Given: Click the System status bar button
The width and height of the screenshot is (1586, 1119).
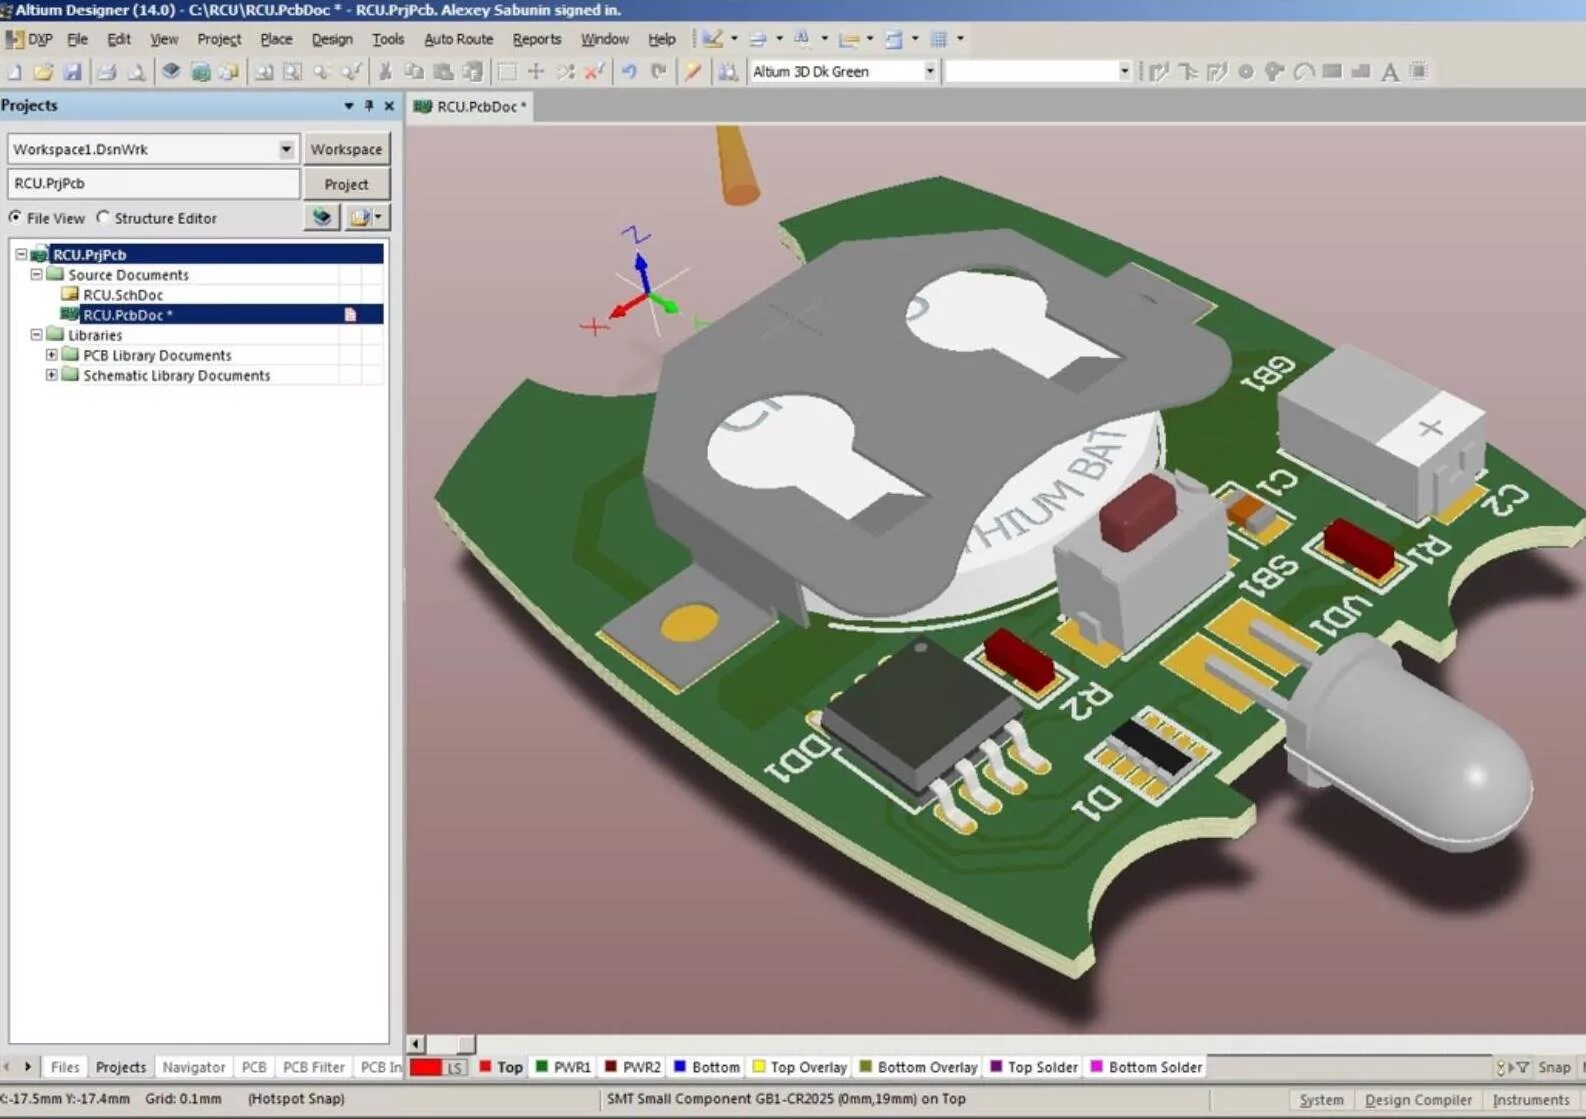Looking at the screenshot, I should [1321, 1099].
